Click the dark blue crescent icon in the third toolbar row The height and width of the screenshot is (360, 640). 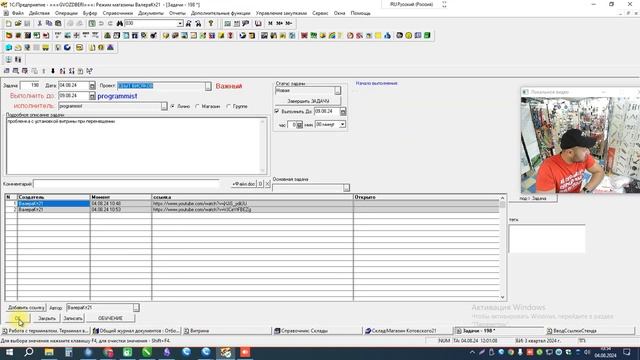(68, 48)
